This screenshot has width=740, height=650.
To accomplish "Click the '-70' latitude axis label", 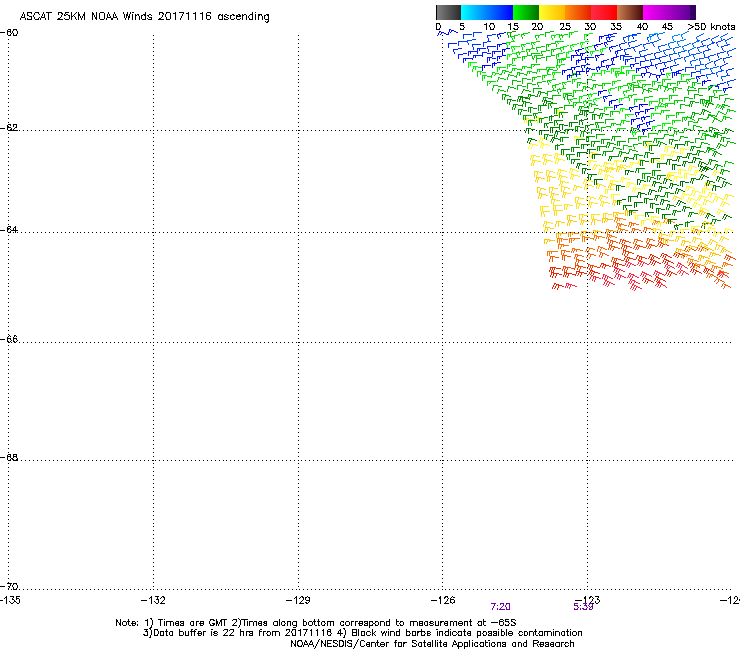I will [9, 586].
